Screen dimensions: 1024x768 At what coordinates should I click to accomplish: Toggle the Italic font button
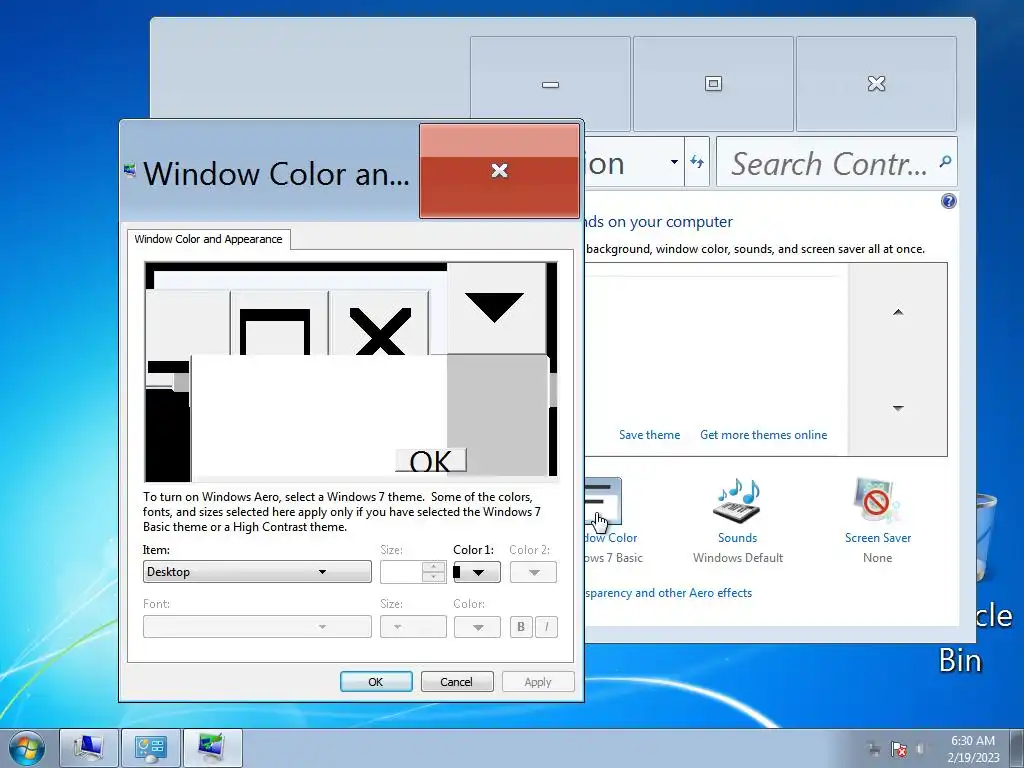click(x=547, y=627)
